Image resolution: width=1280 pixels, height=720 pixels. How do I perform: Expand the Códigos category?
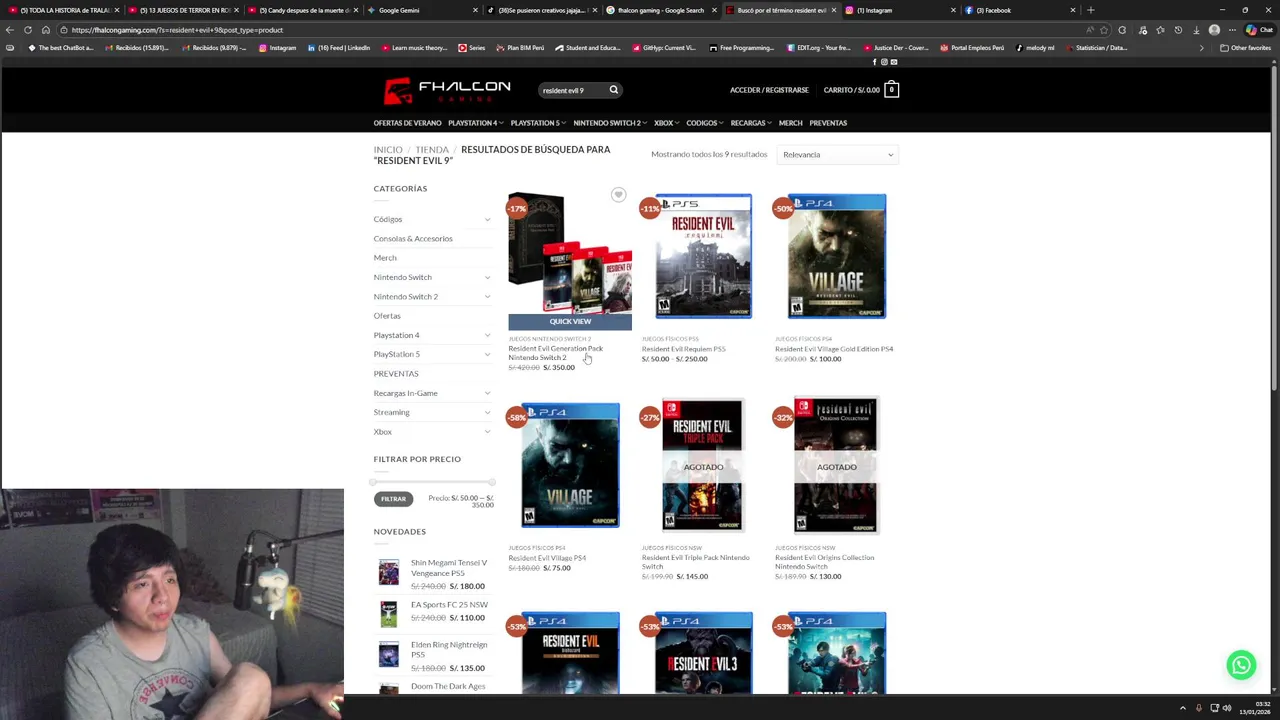pos(488,219)
